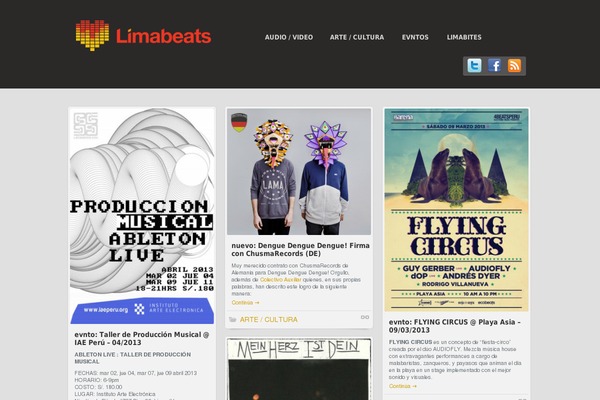Go to the EVNTOS section
The height and width of the screenshot is (400, 600).
coord(415,37)
